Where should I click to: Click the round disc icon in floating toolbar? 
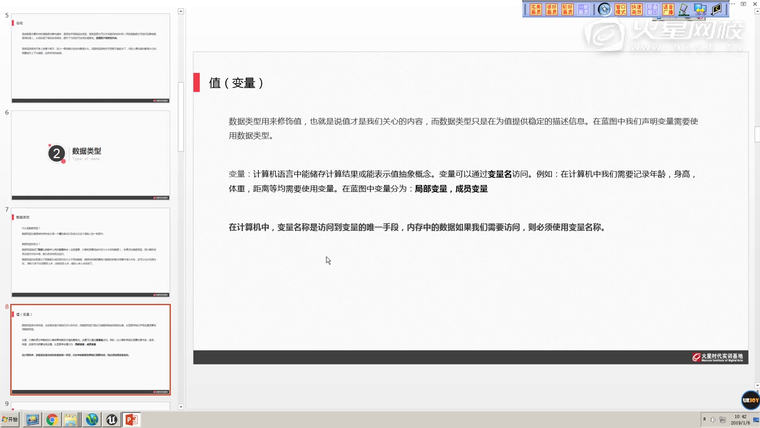604,9
